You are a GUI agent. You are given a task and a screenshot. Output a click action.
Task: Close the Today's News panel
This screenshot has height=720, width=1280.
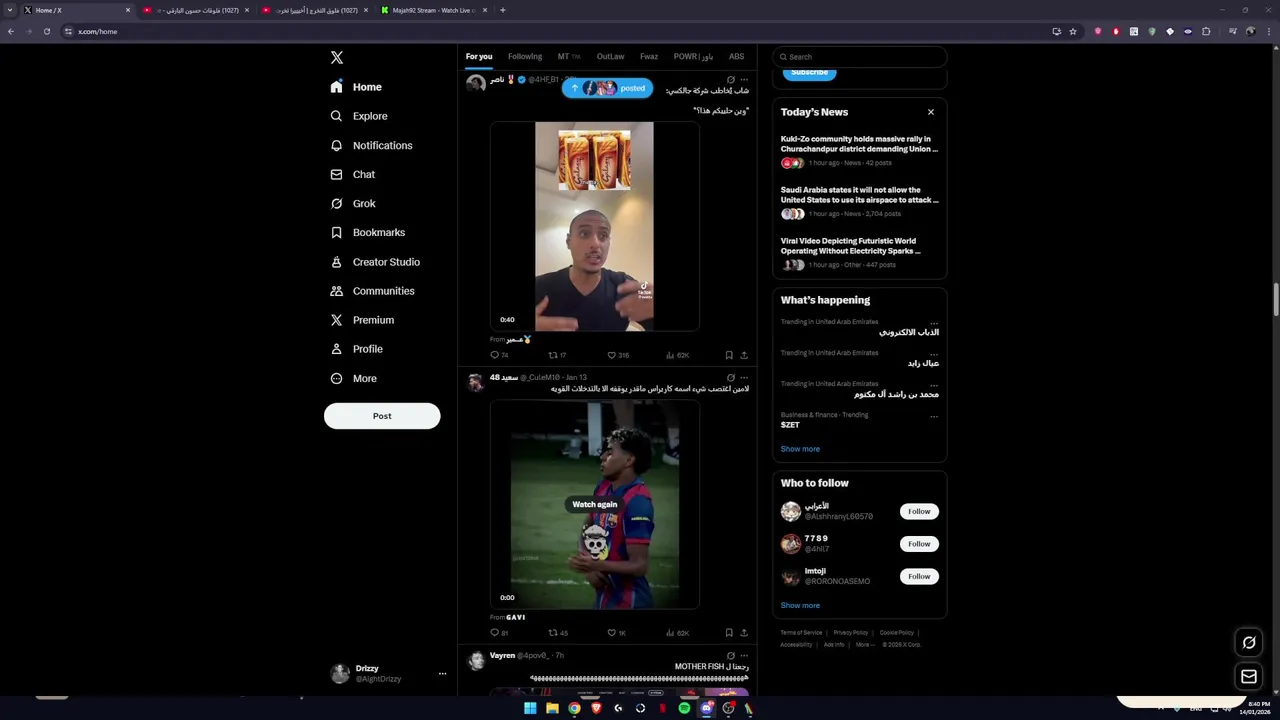click(x=931, y=112)
